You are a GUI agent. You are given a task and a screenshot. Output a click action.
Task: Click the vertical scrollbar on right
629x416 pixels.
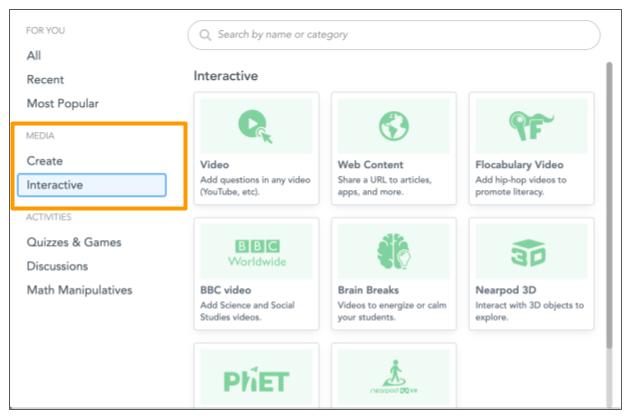pos(608,200)
